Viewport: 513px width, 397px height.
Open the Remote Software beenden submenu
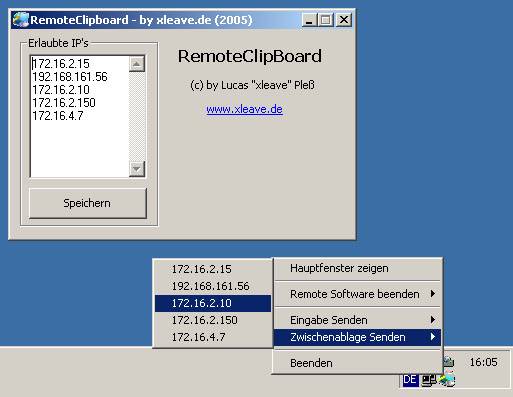tap(357, 294)
